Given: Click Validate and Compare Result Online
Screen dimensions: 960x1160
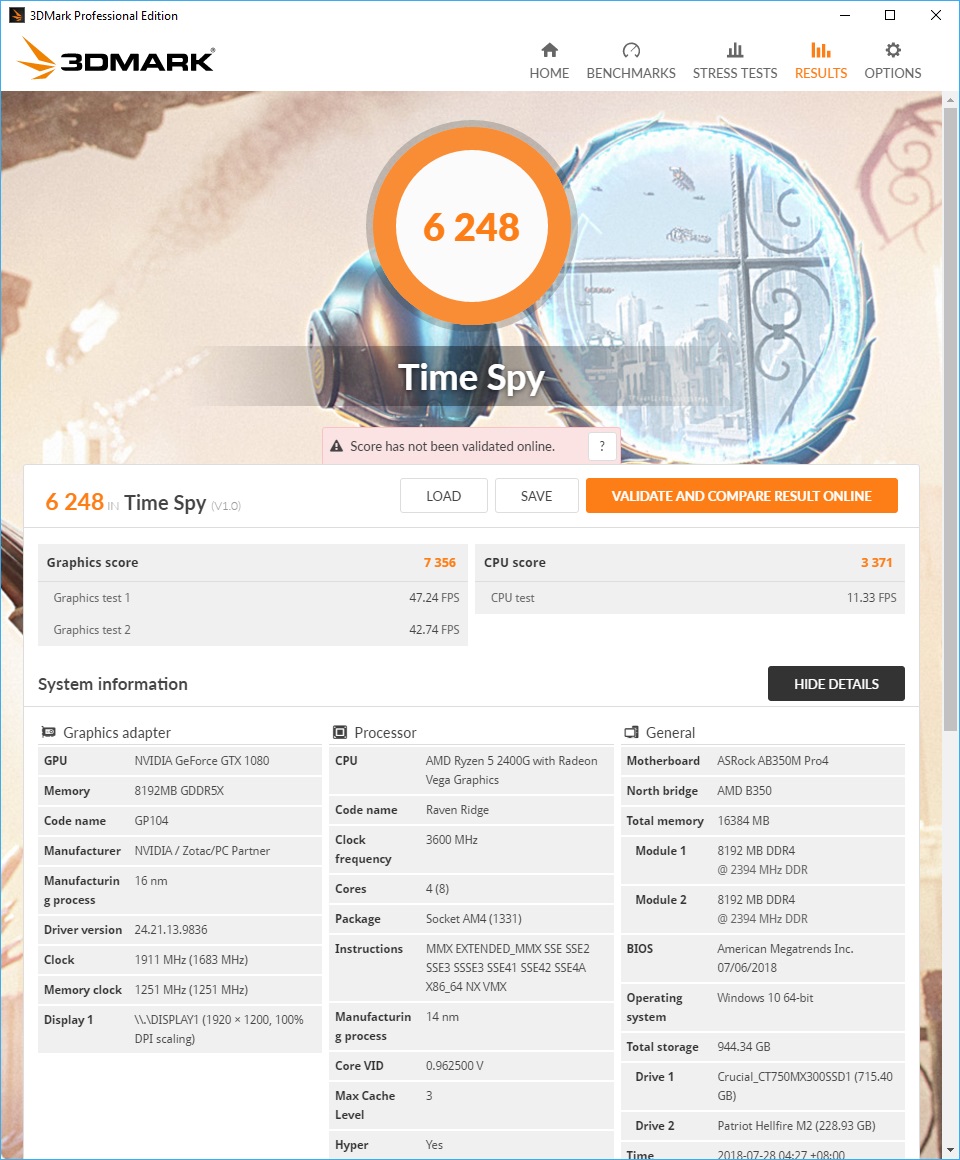Looking at the screenshot, I should coord(742,496).
